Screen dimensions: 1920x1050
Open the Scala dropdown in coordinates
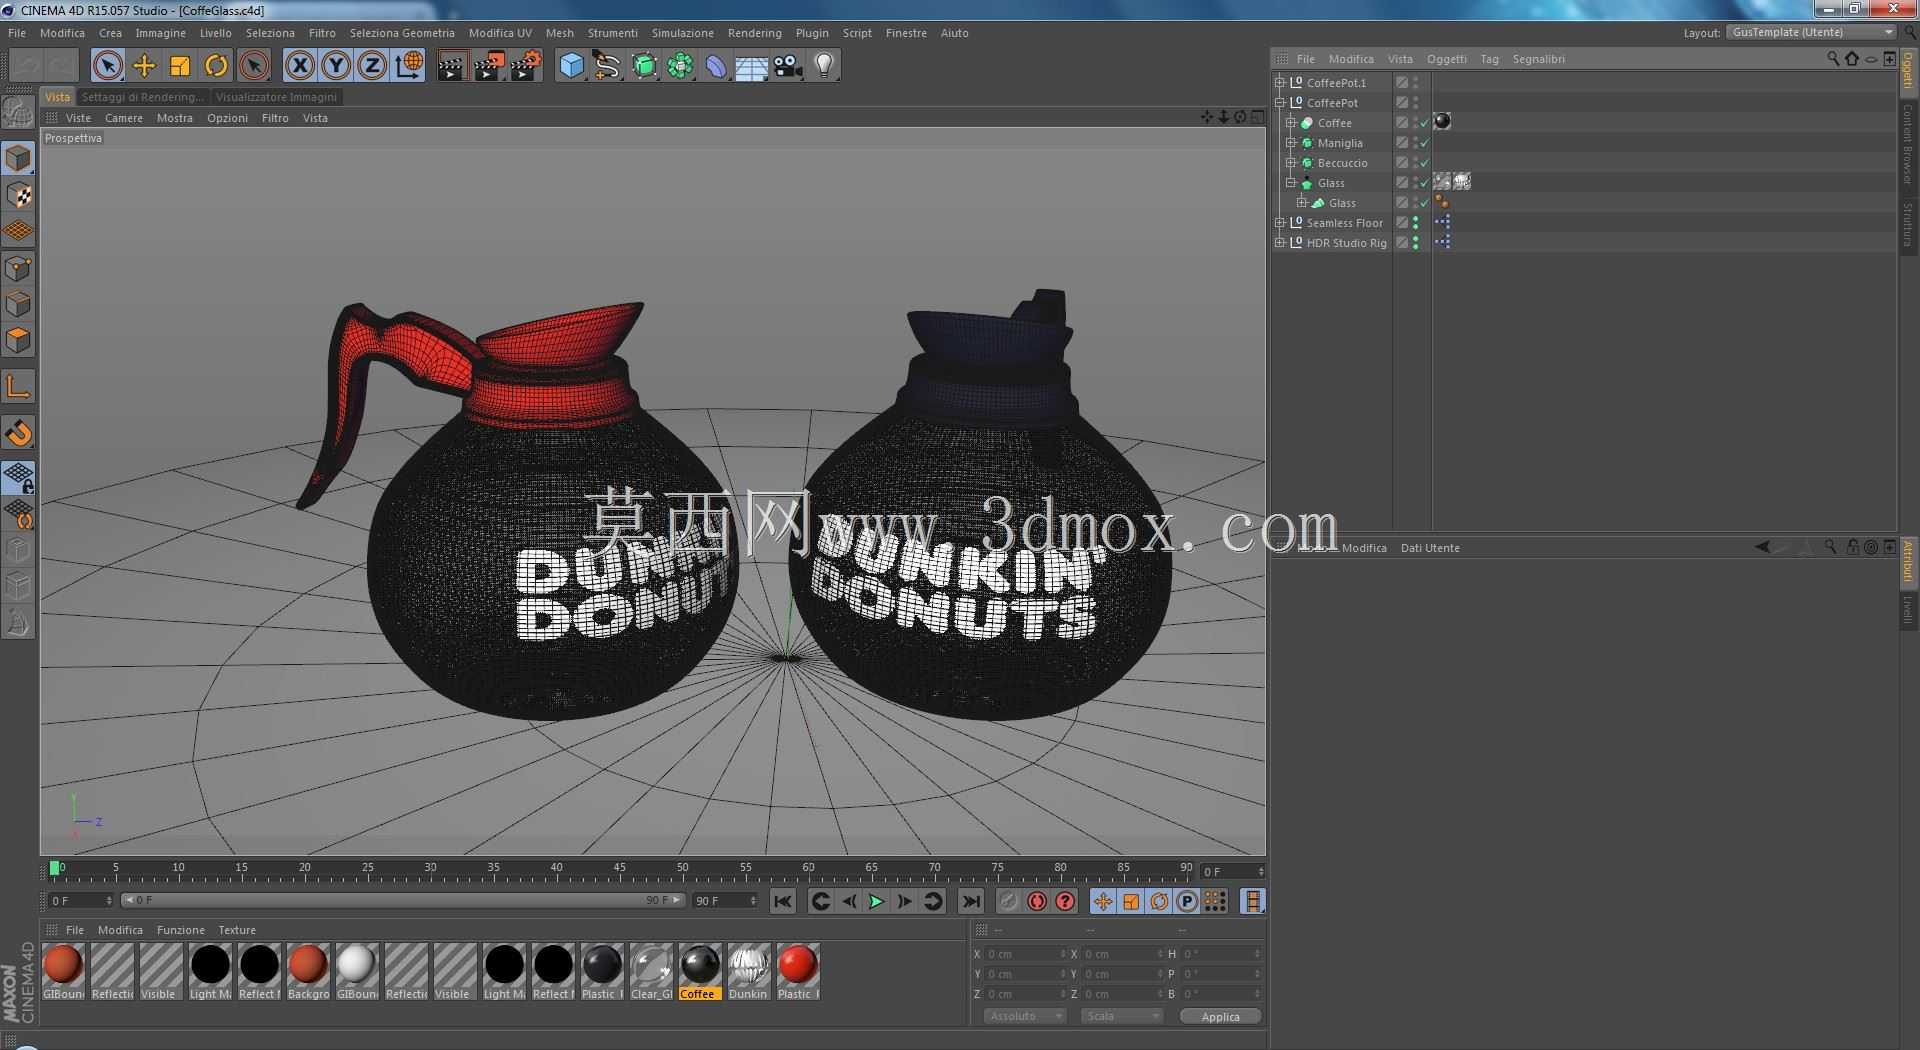[x=1122, y=1016]
